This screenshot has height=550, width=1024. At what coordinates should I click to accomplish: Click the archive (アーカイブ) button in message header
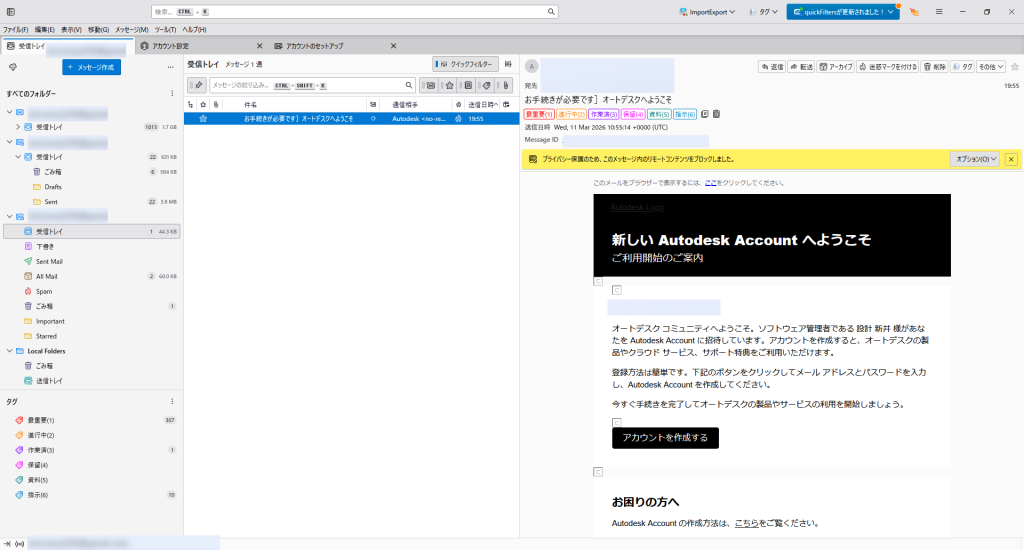tap(837, 66)
